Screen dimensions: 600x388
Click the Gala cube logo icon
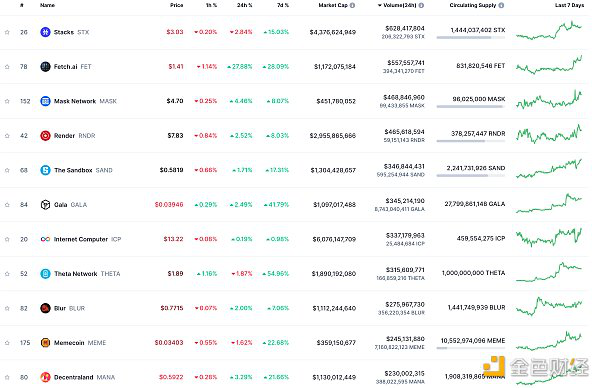tap(45, 205)
